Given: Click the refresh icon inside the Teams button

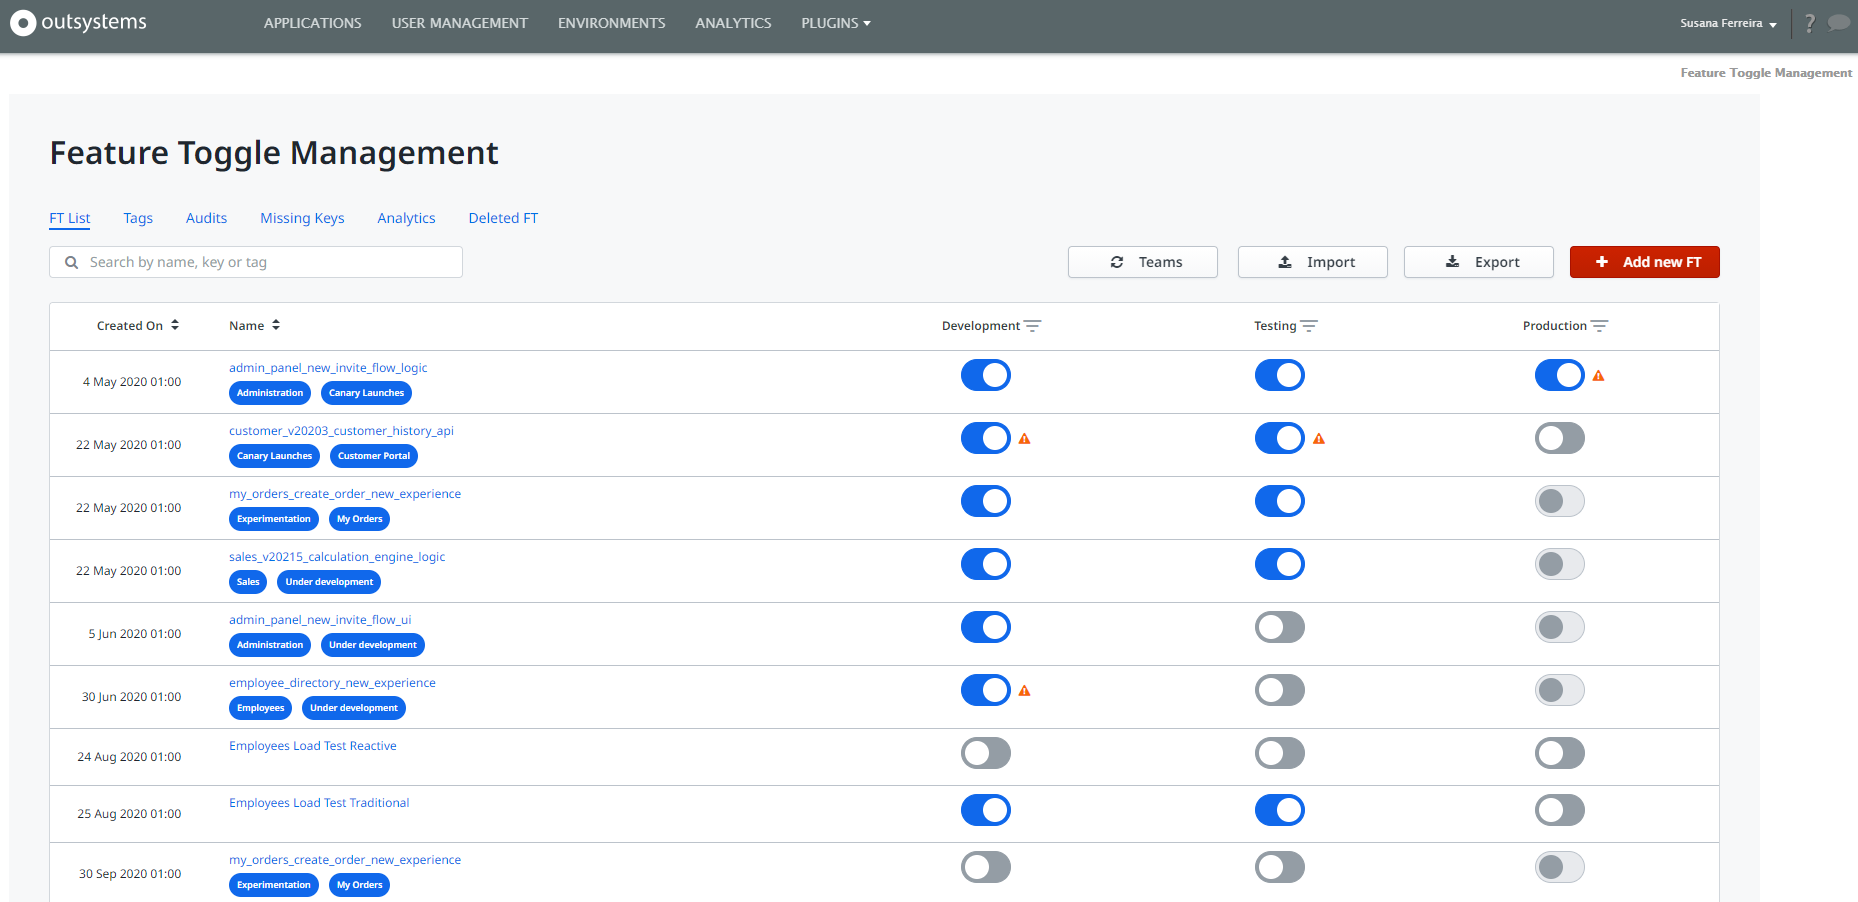Looking at the screenshot, I should (x=1117, y=262).
